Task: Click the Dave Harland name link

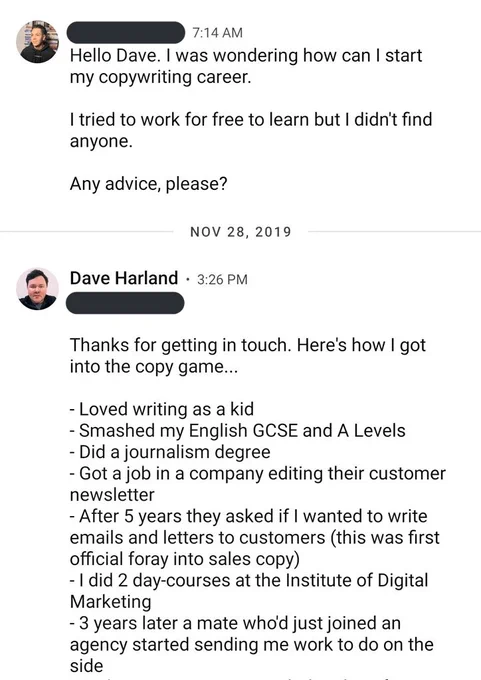Action: [x=124, y=278]
